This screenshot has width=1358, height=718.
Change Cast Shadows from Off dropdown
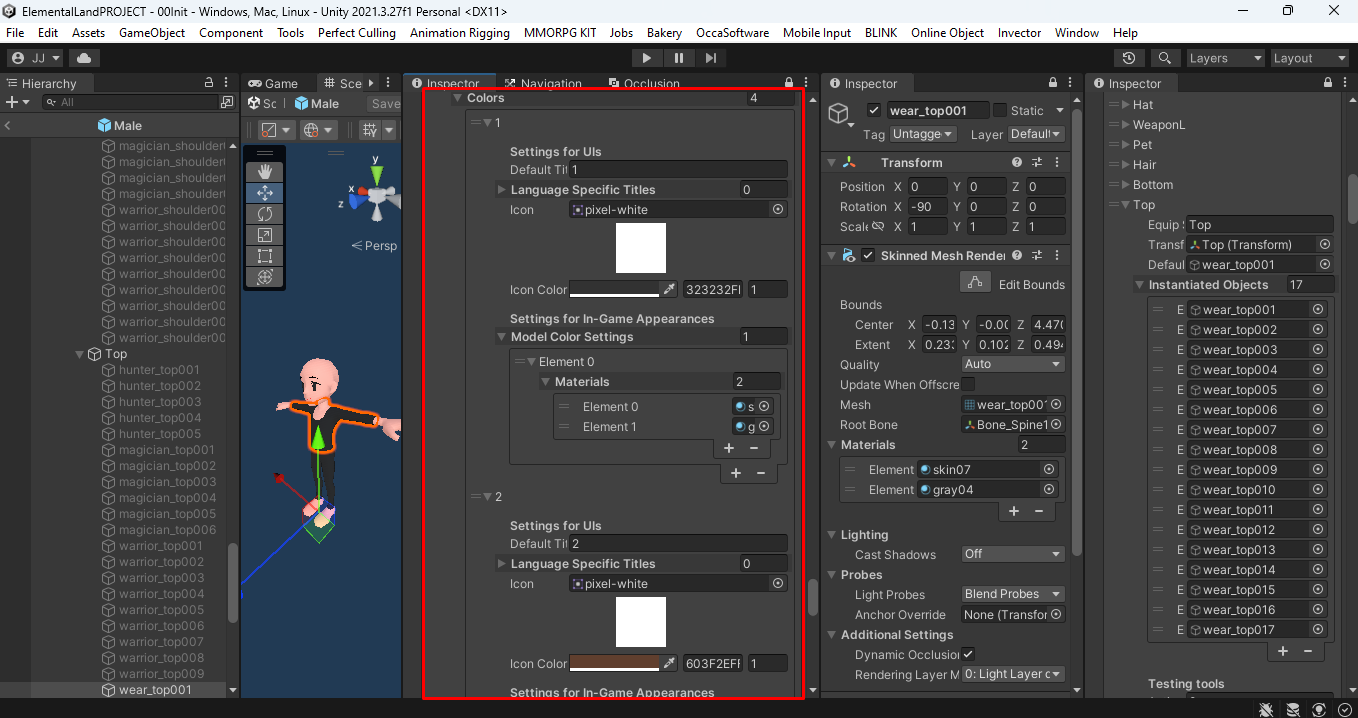1012,554
